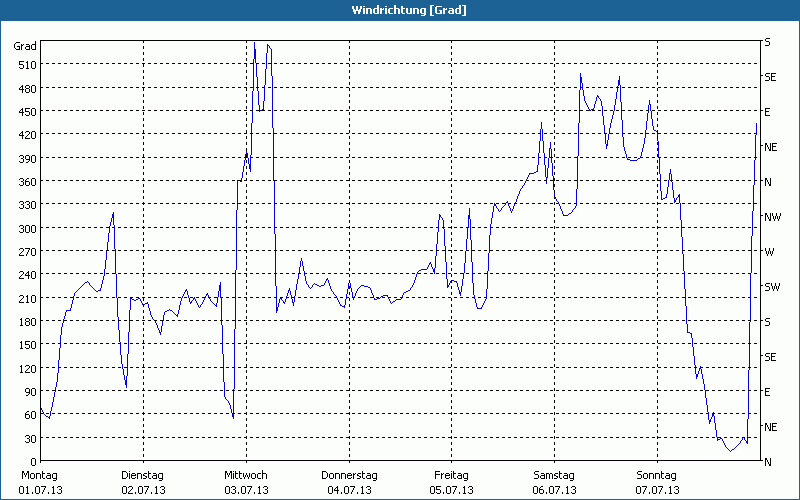Select the "Dienstag" day label
The image size is (800, 500).
click(142, 476)
